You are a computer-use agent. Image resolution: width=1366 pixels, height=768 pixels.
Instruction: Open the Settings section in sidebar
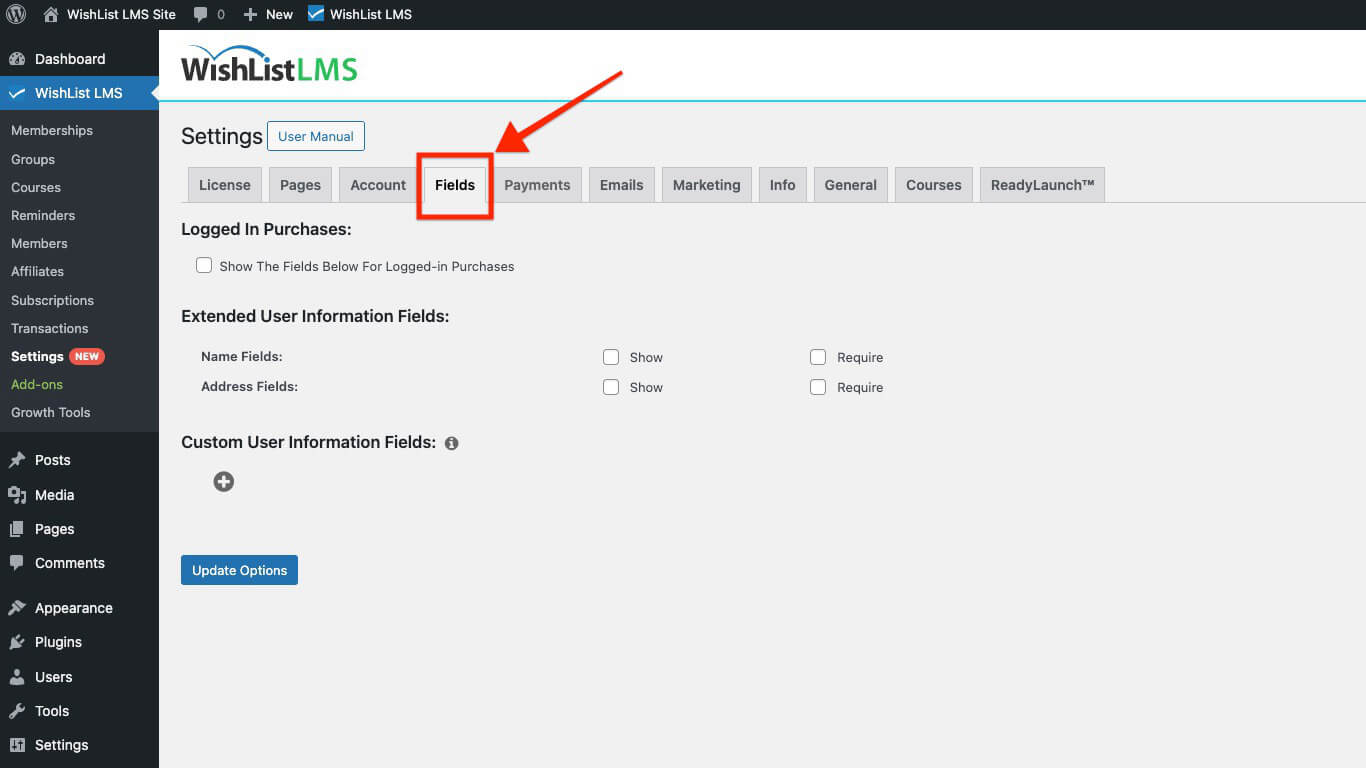point(62,744)
